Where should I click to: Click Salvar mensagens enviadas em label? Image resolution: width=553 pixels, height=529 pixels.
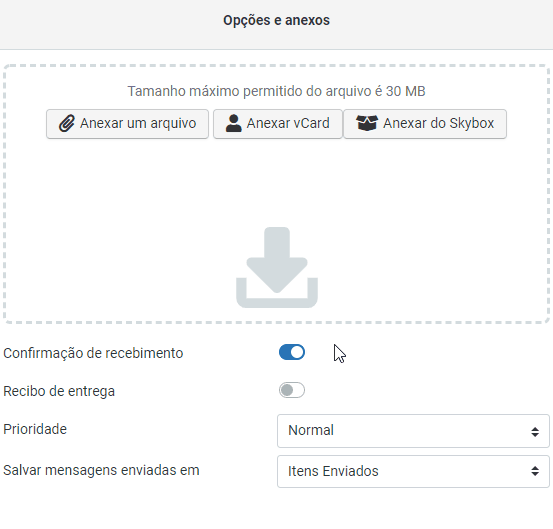point(101,470)
